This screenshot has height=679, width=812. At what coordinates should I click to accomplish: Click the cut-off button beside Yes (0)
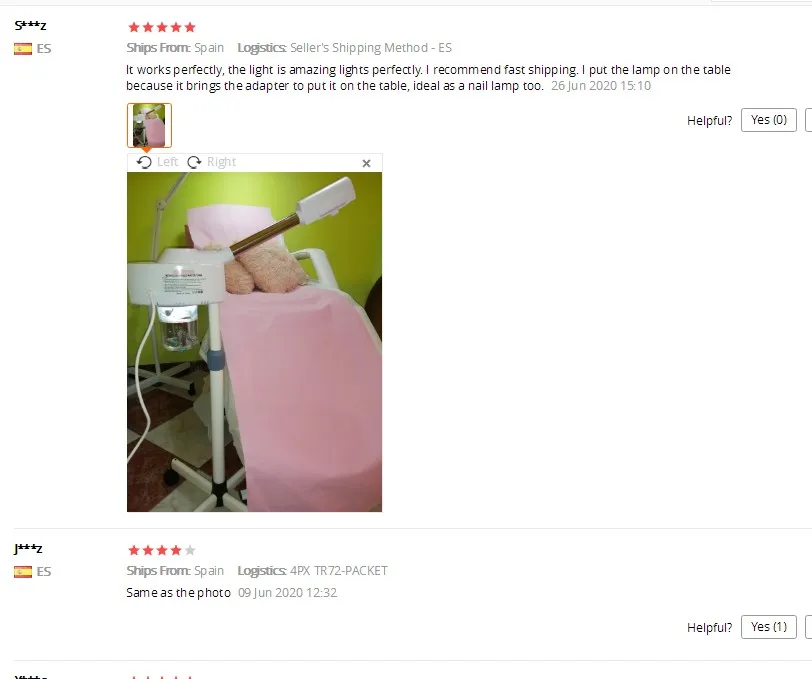tap(809, 120)
